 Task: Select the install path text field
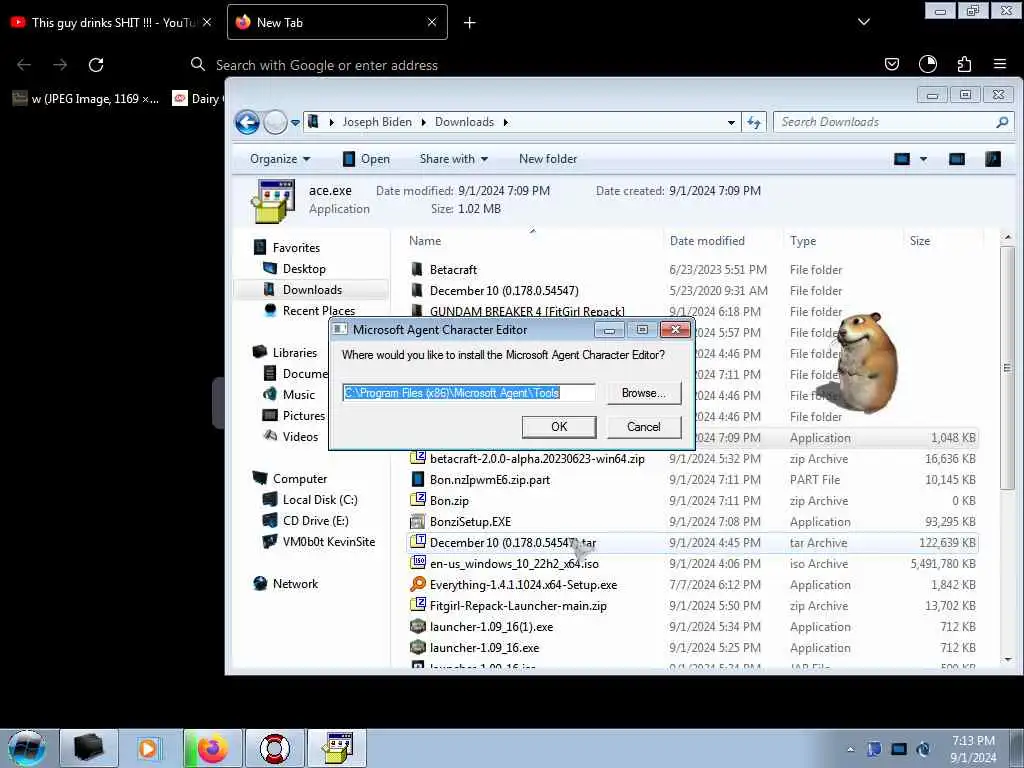pos(469,392)
